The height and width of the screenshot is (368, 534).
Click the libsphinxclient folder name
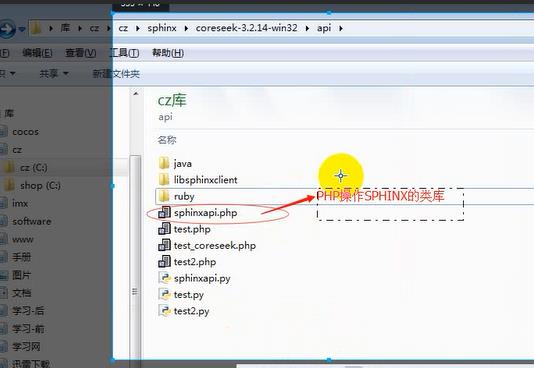pyautogui.click(x=205, y=180)
